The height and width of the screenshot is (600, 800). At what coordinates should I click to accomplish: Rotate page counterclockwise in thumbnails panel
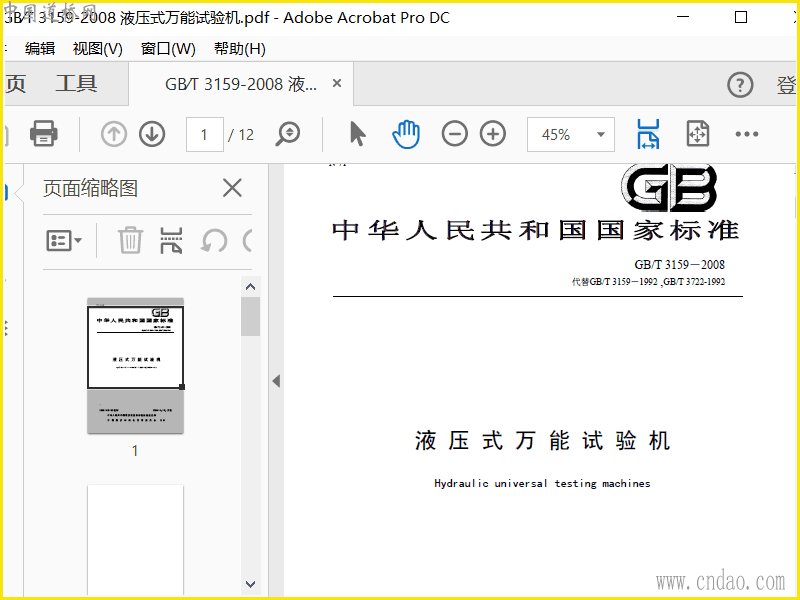coord(214,240)
